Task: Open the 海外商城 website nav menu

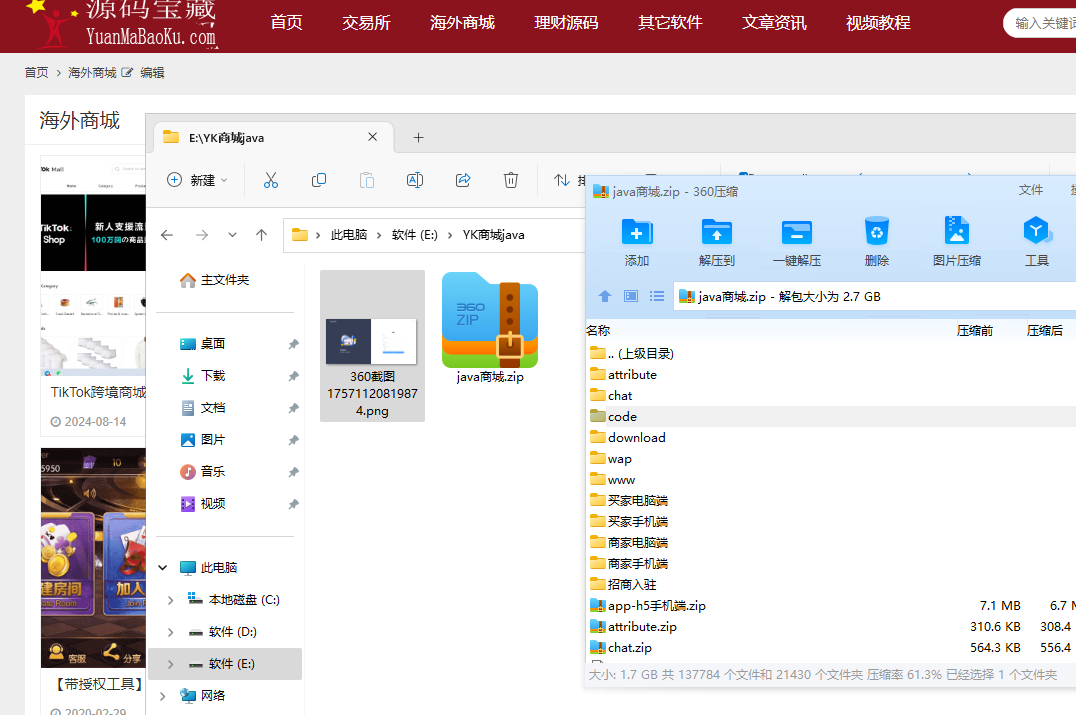Action: coord(462,22)
